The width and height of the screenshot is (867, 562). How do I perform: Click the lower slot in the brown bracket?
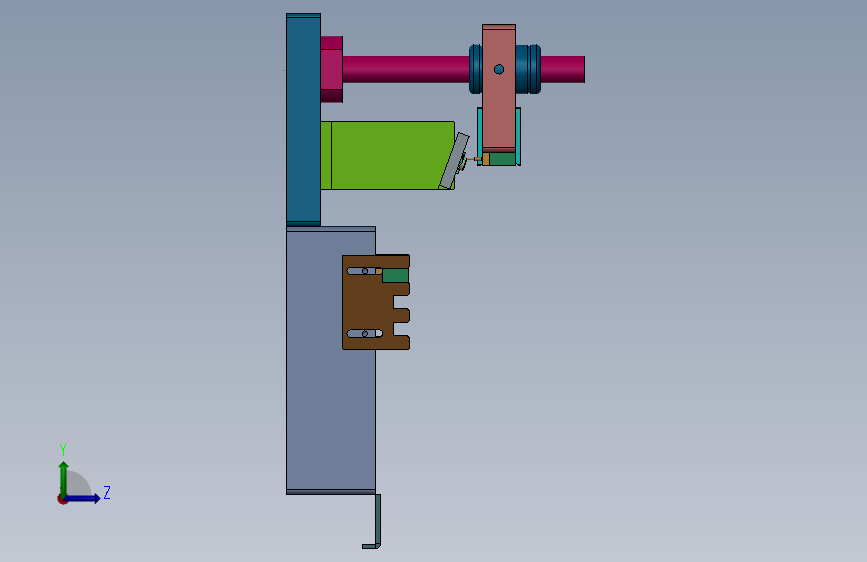click(364, 334)
